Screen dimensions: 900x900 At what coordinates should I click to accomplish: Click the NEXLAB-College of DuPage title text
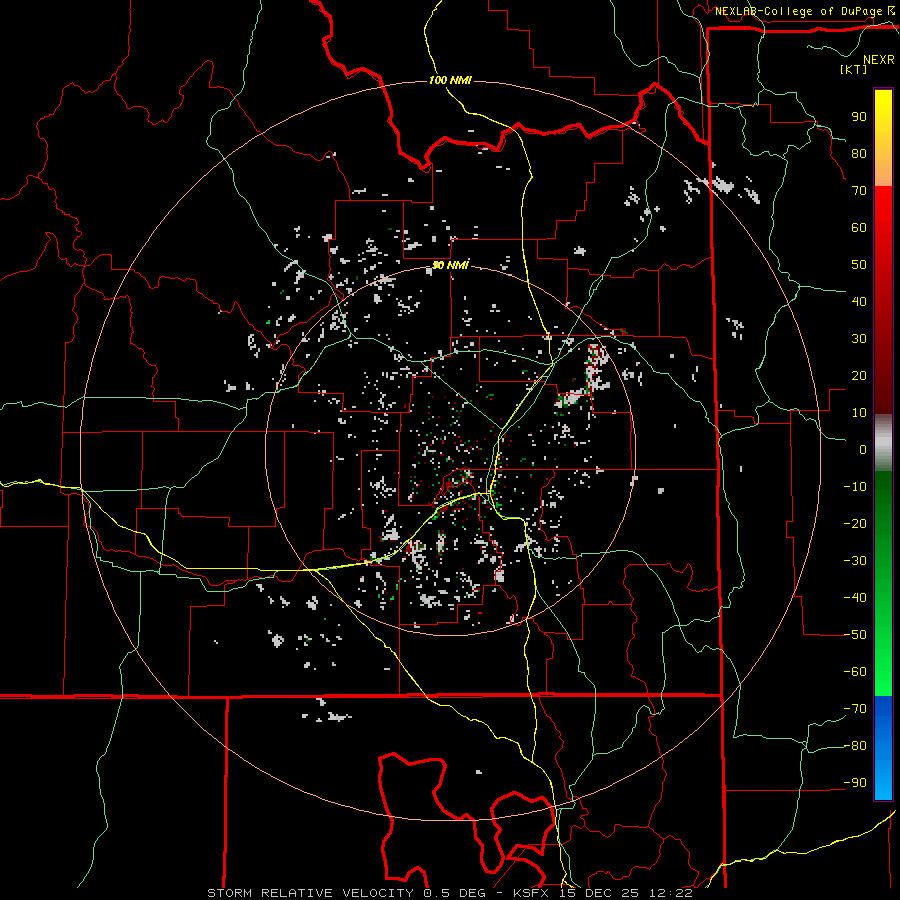point(799,11)
